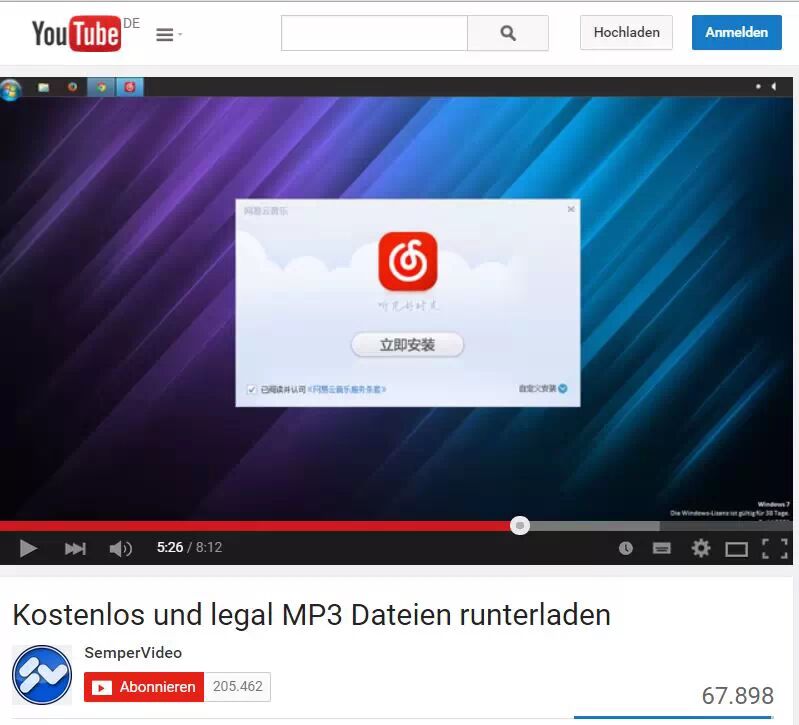Click the video title text
Screen dimensions: 799x725
click(311, 614)
